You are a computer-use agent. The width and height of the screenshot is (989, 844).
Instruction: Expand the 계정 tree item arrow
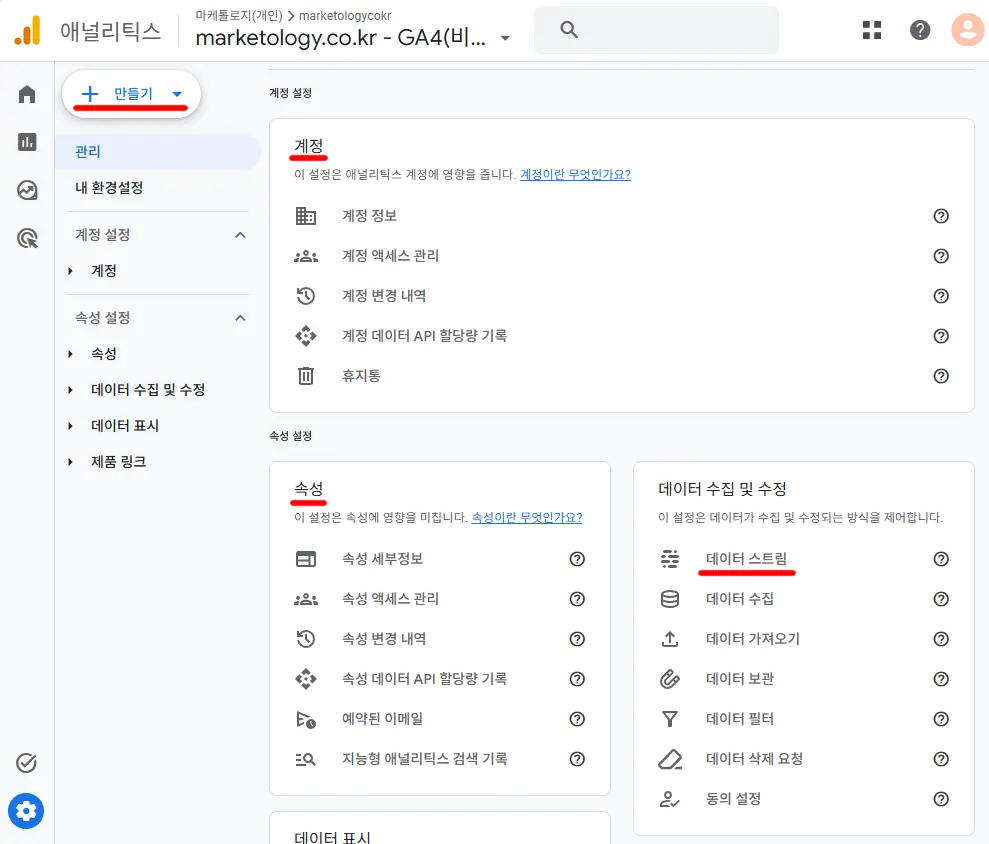coord(70,271)
